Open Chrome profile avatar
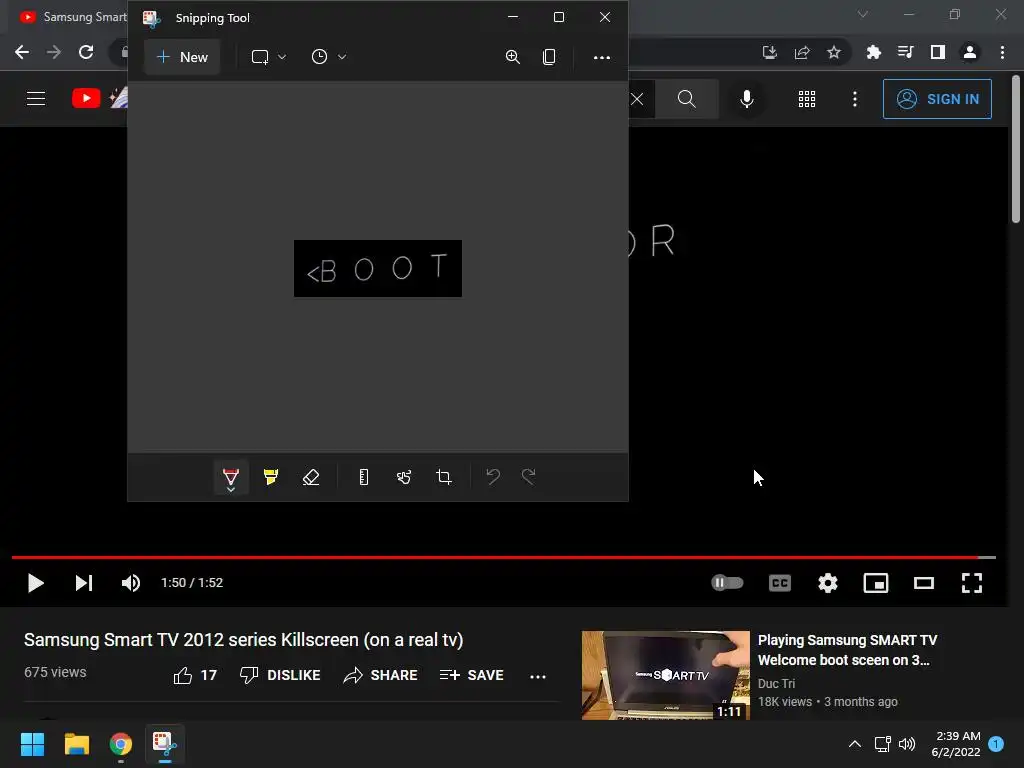The width and height of the screenshot is (1024, 768). pos(970,52)
